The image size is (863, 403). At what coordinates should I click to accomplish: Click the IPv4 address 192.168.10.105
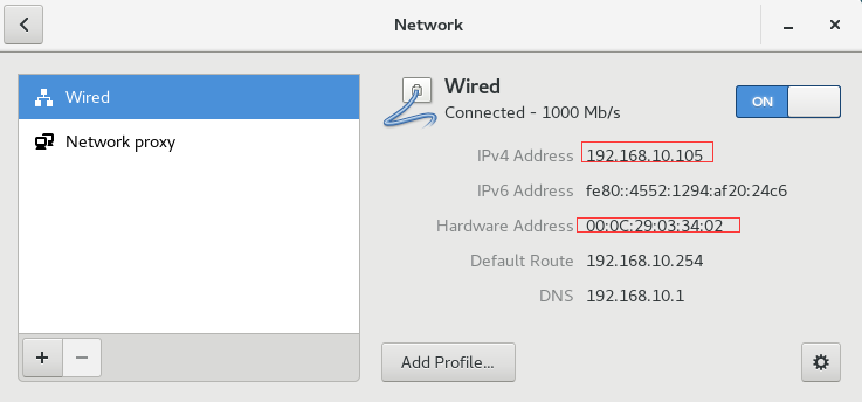click(x=644, y=156)
